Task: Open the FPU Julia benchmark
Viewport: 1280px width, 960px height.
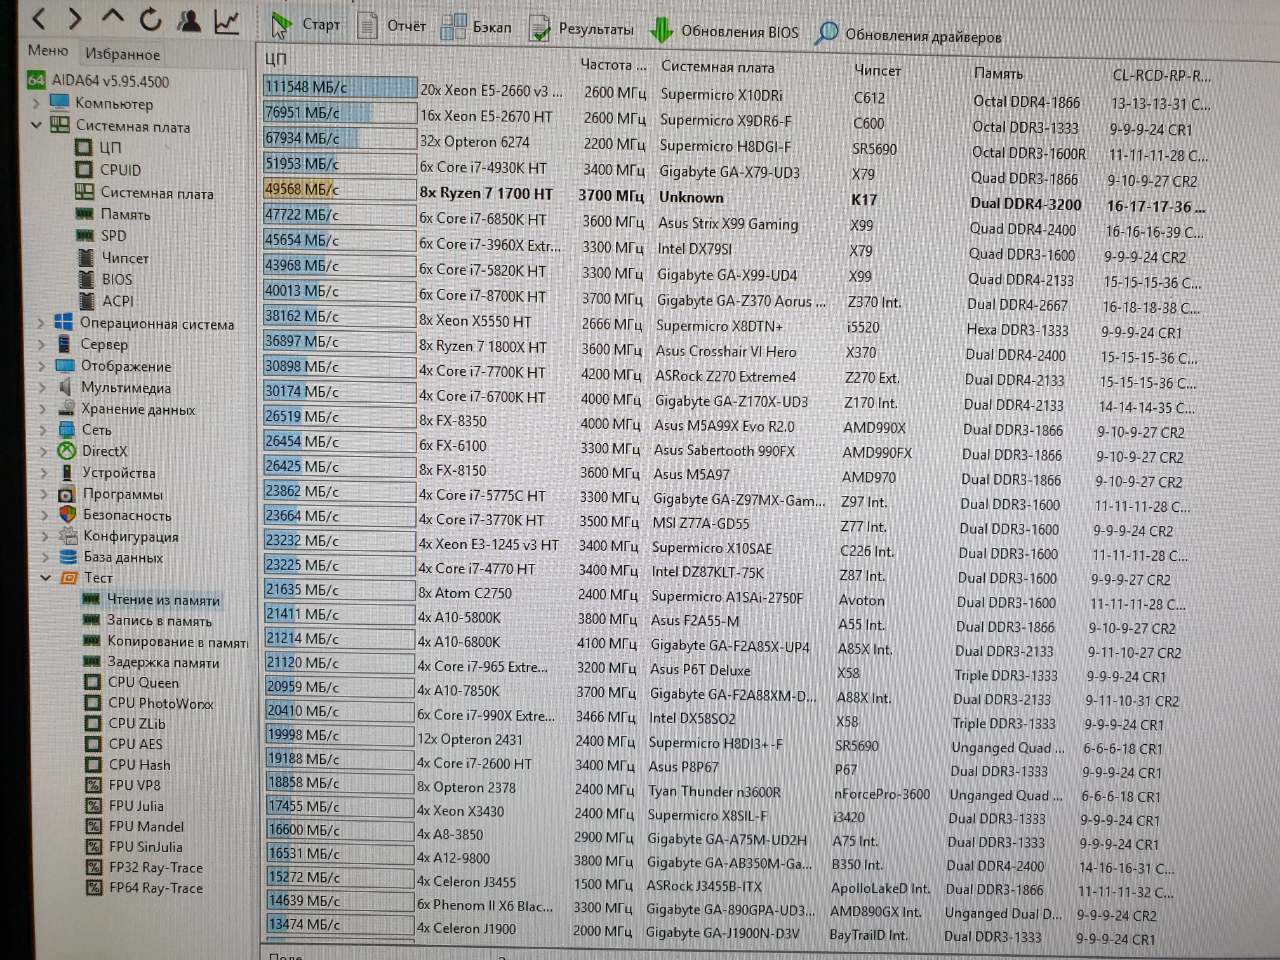Action: tap(125, 806)
